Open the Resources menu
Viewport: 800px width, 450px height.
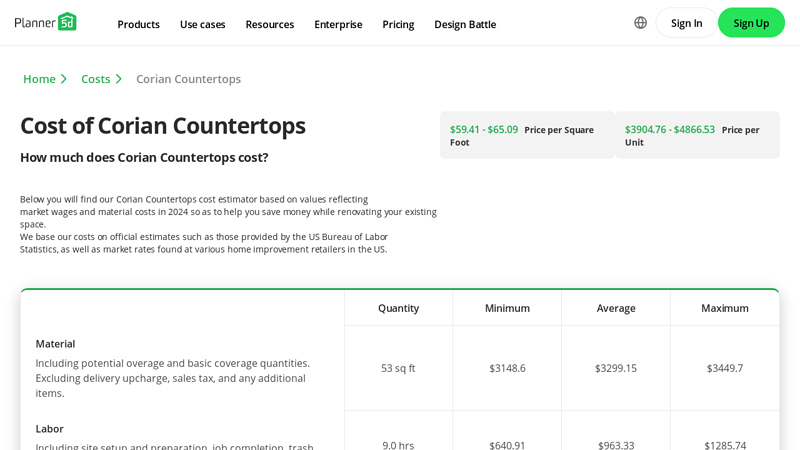(269, 24)
